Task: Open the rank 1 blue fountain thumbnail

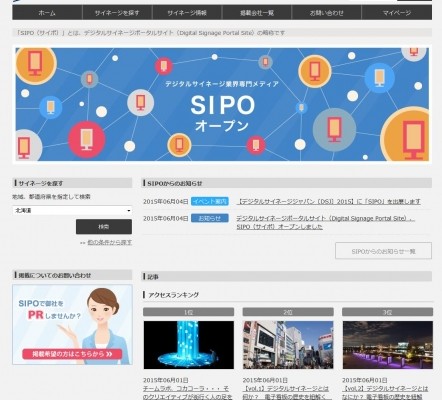Action: [x=189, y=345]
